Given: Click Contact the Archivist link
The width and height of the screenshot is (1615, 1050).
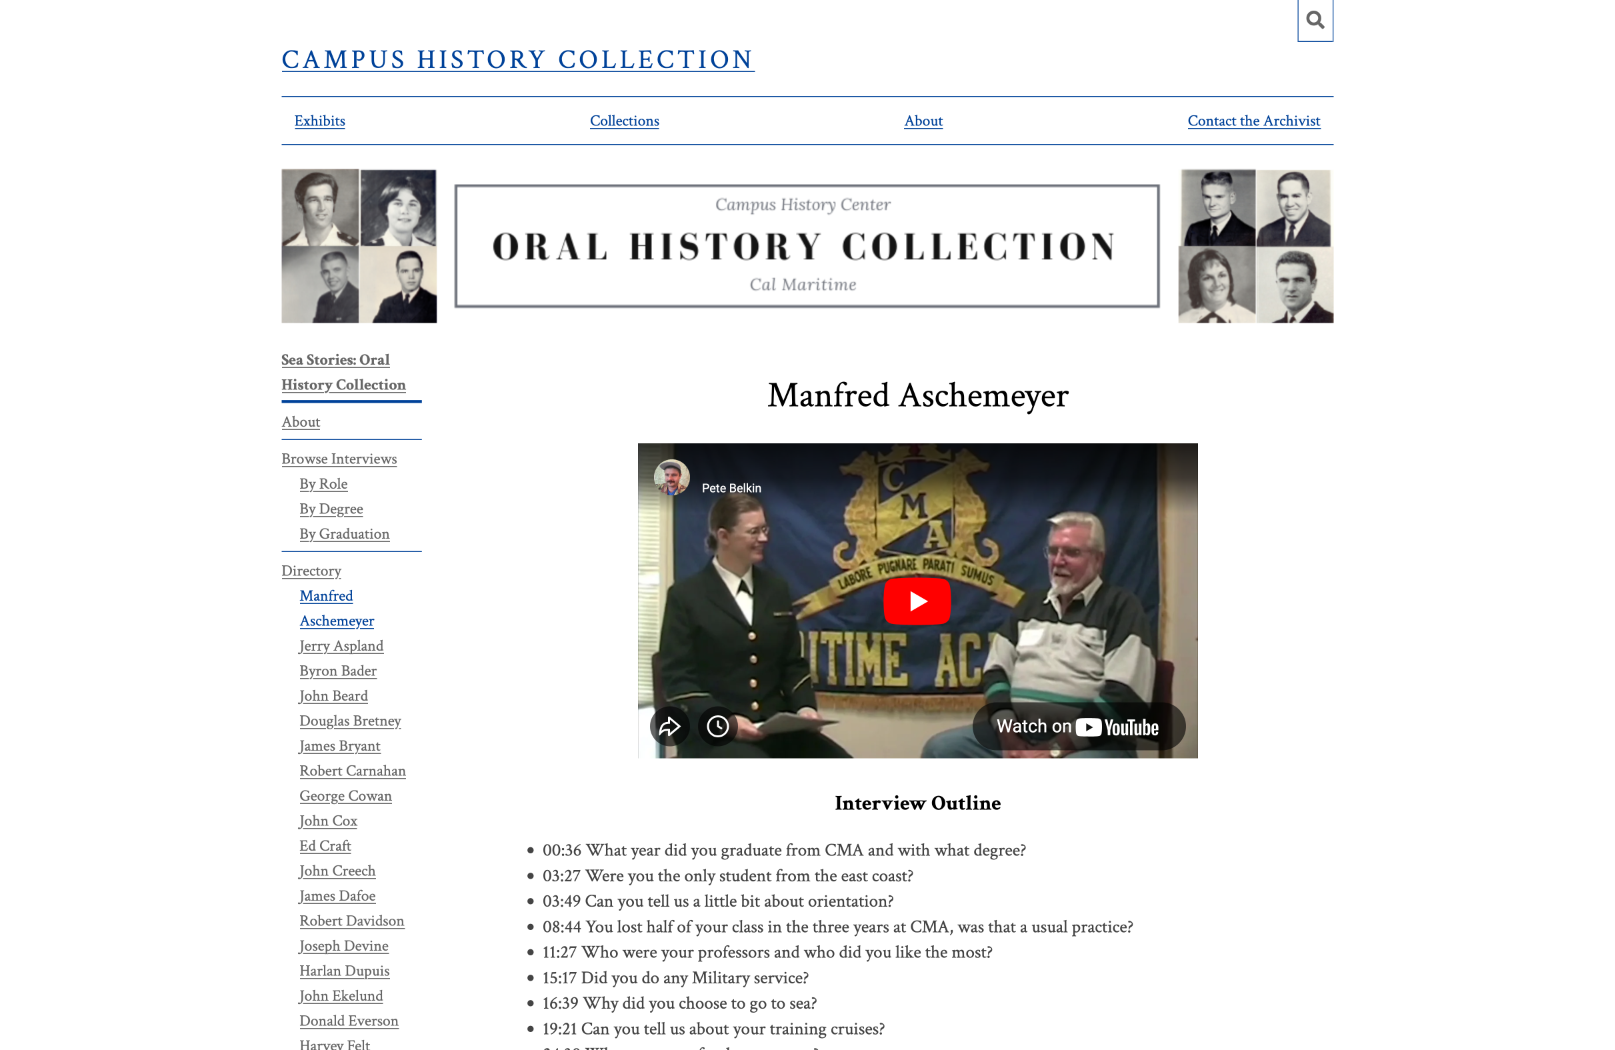Looking at the screenshot, I should pos(1253,121).
